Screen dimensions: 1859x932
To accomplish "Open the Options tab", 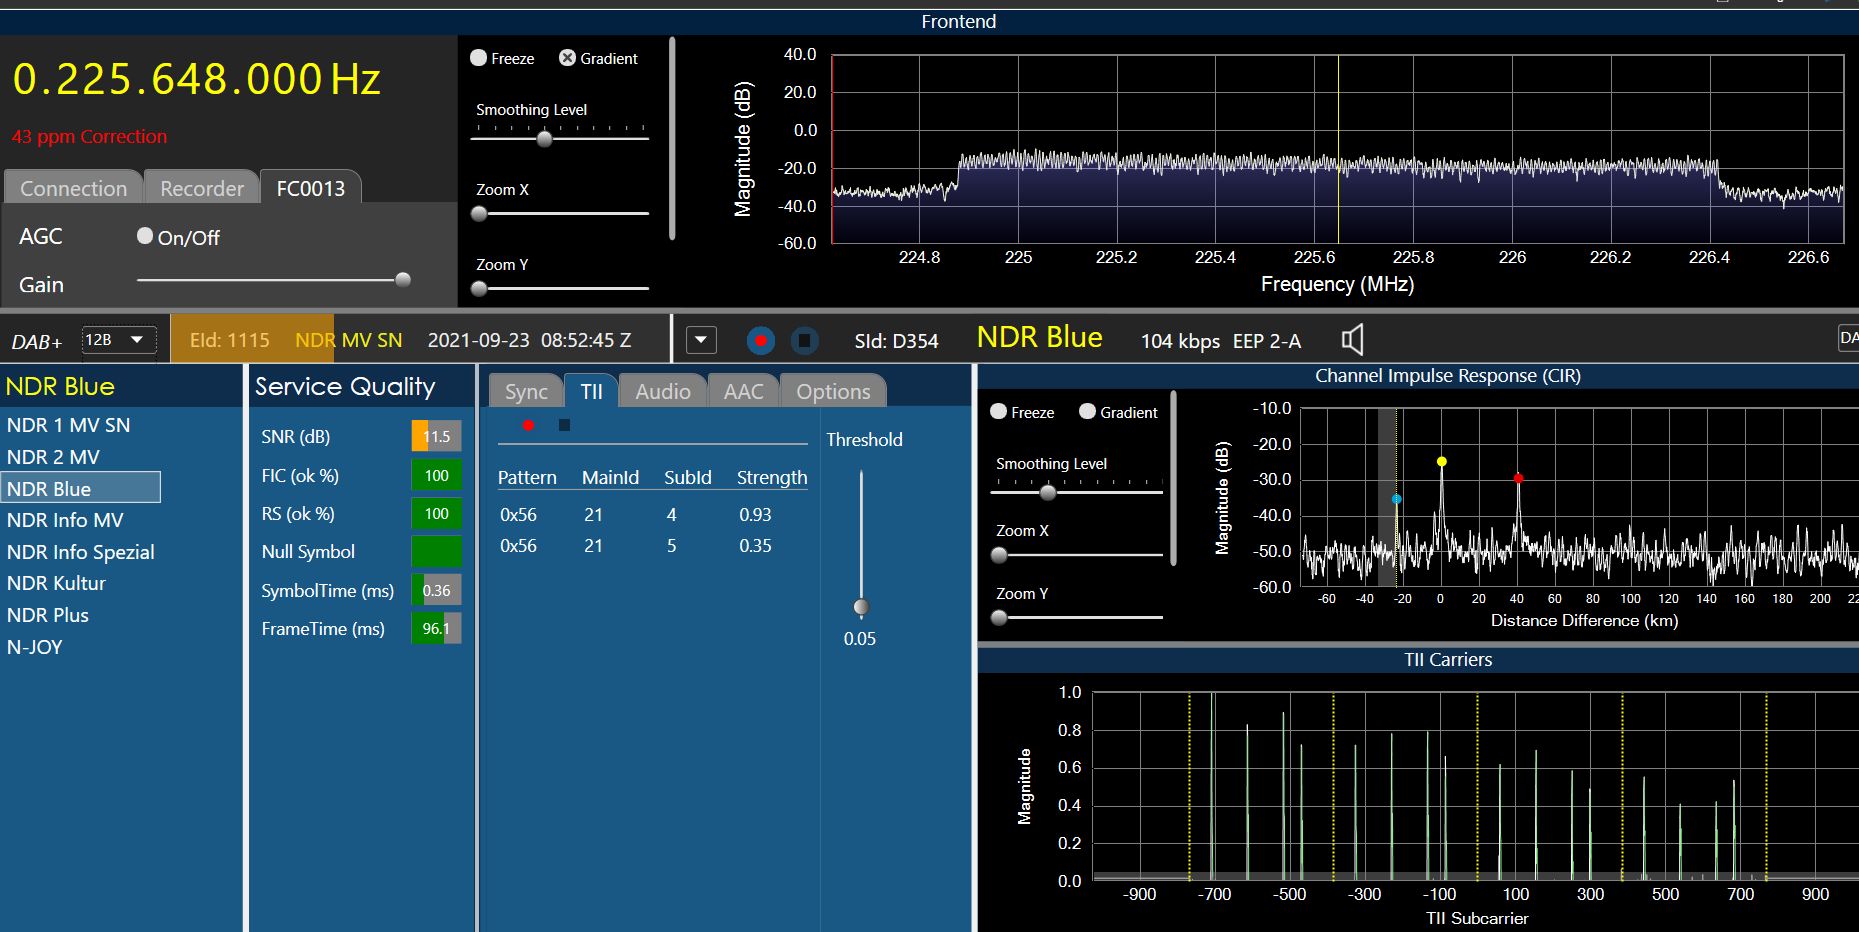I will point(832,391).
